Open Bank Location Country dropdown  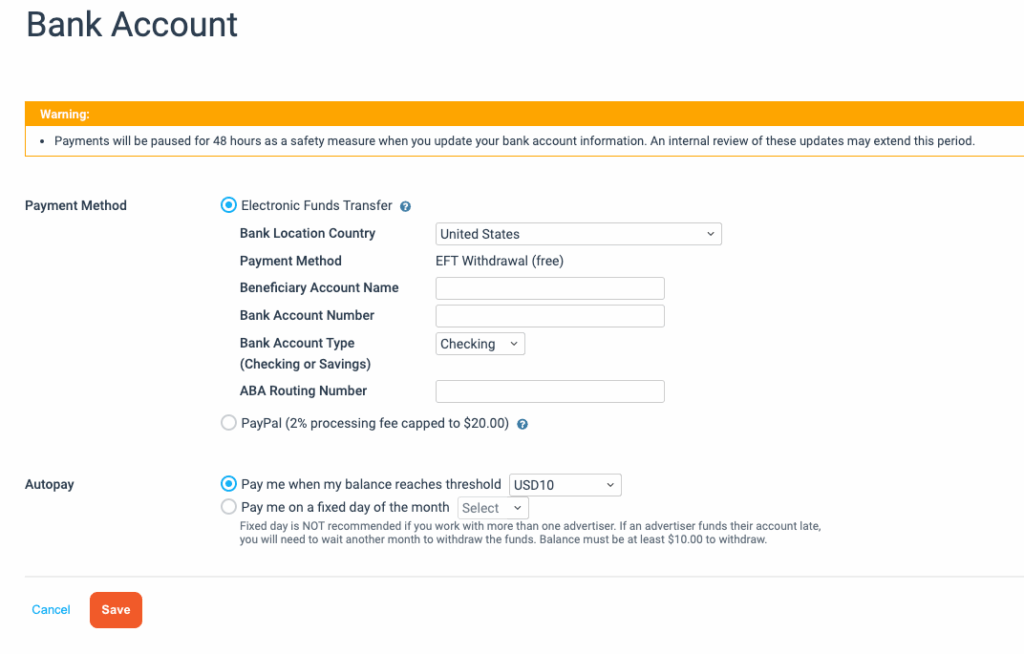click(579, 234)
